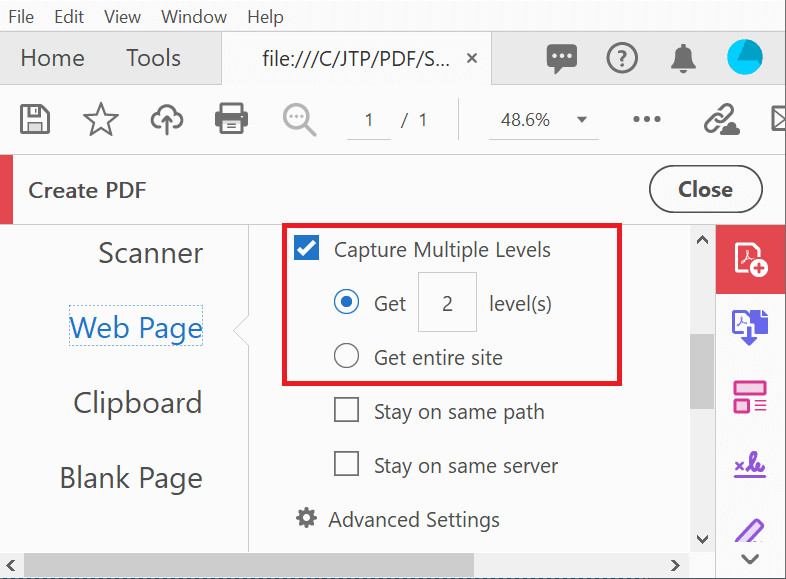Choose Get entire site radio option
786x579 pixels.
pyautogui.click(x=346, y=356)
